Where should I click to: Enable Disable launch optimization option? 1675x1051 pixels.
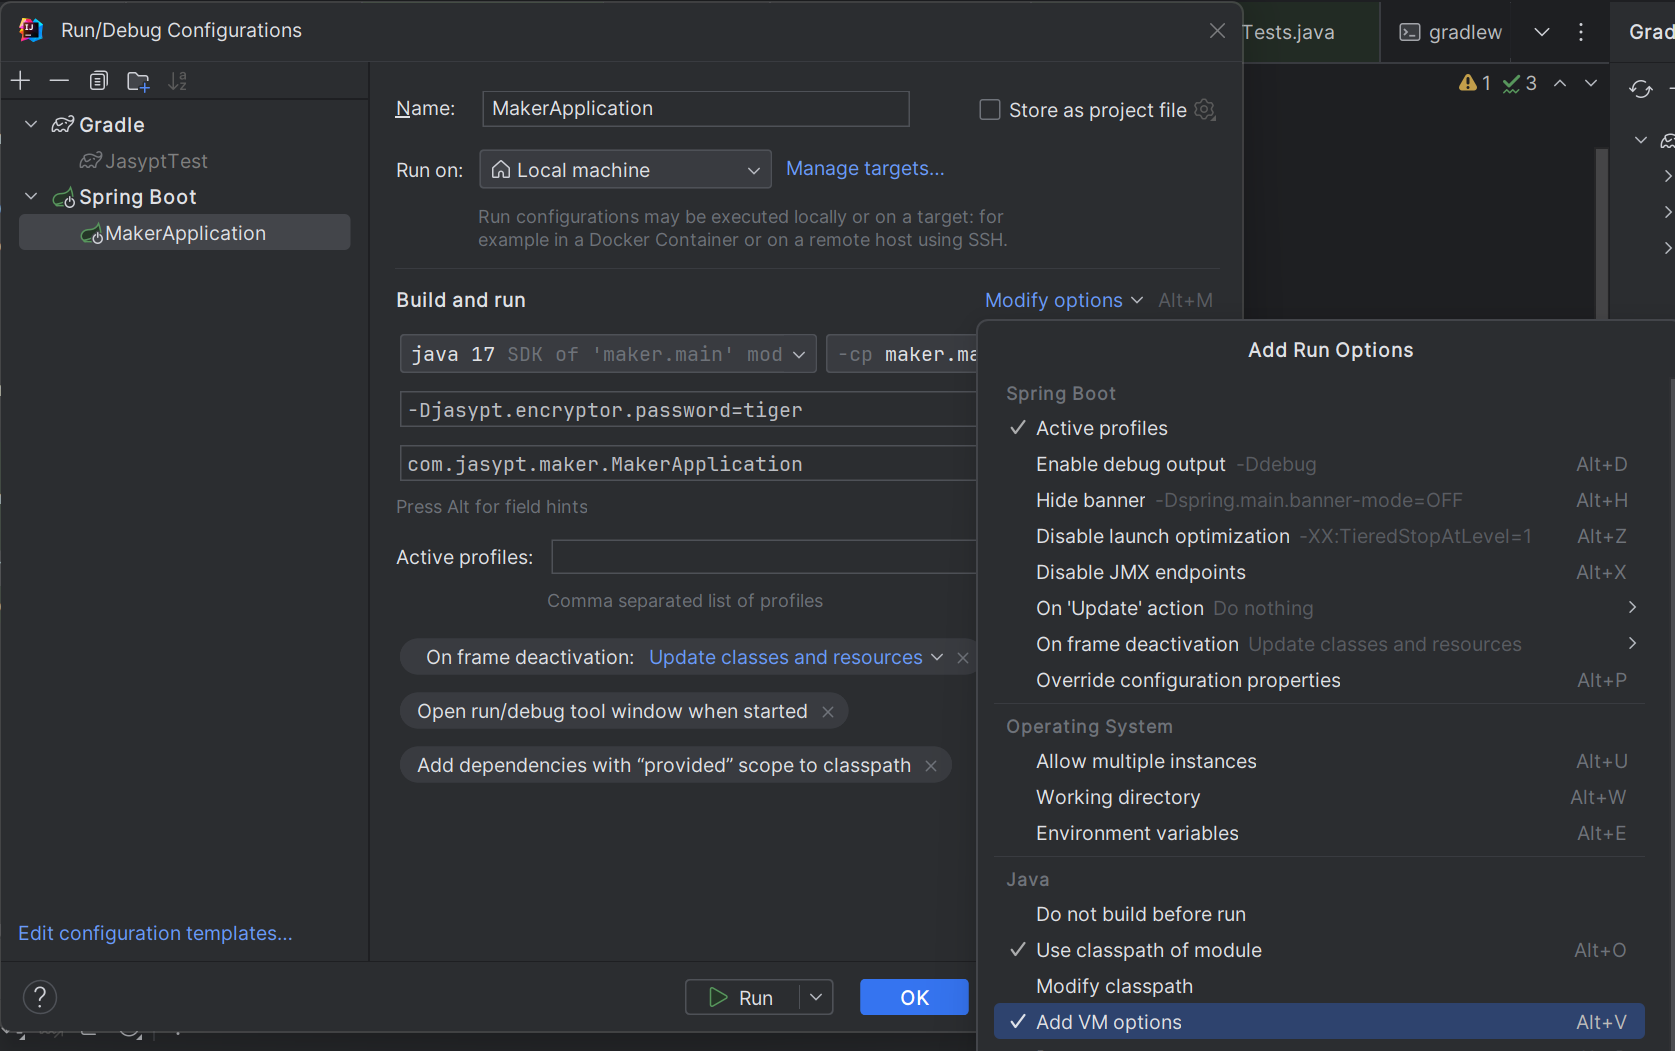tap(1319, 536)
